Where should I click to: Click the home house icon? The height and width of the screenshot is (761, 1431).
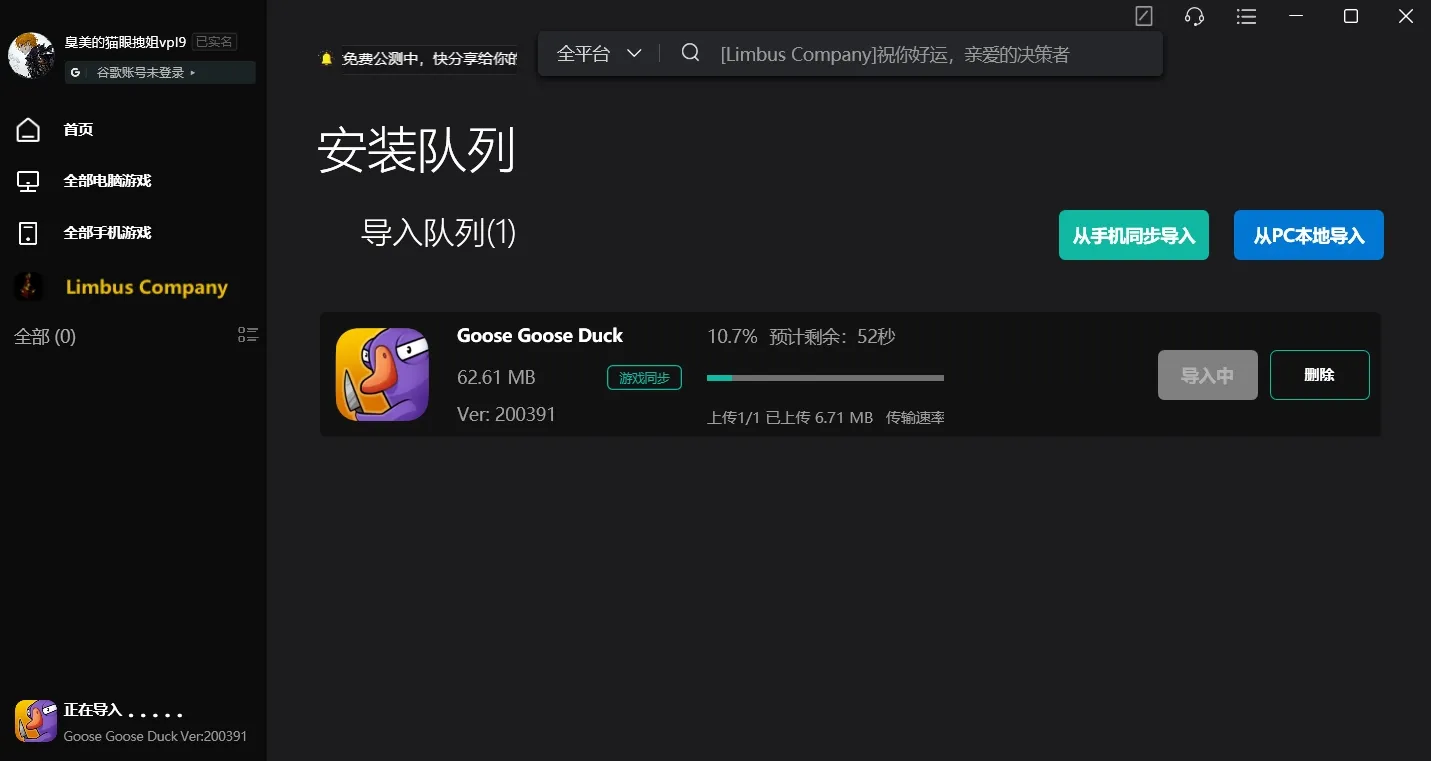[x=29, y=129]
